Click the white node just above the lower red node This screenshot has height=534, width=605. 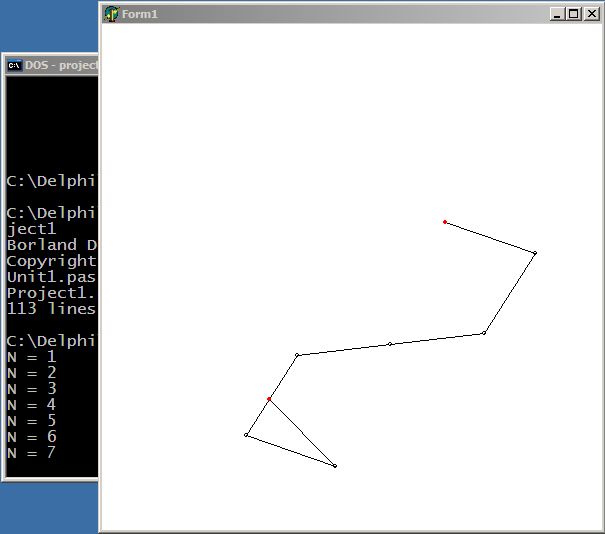click(x=297, y=355)
